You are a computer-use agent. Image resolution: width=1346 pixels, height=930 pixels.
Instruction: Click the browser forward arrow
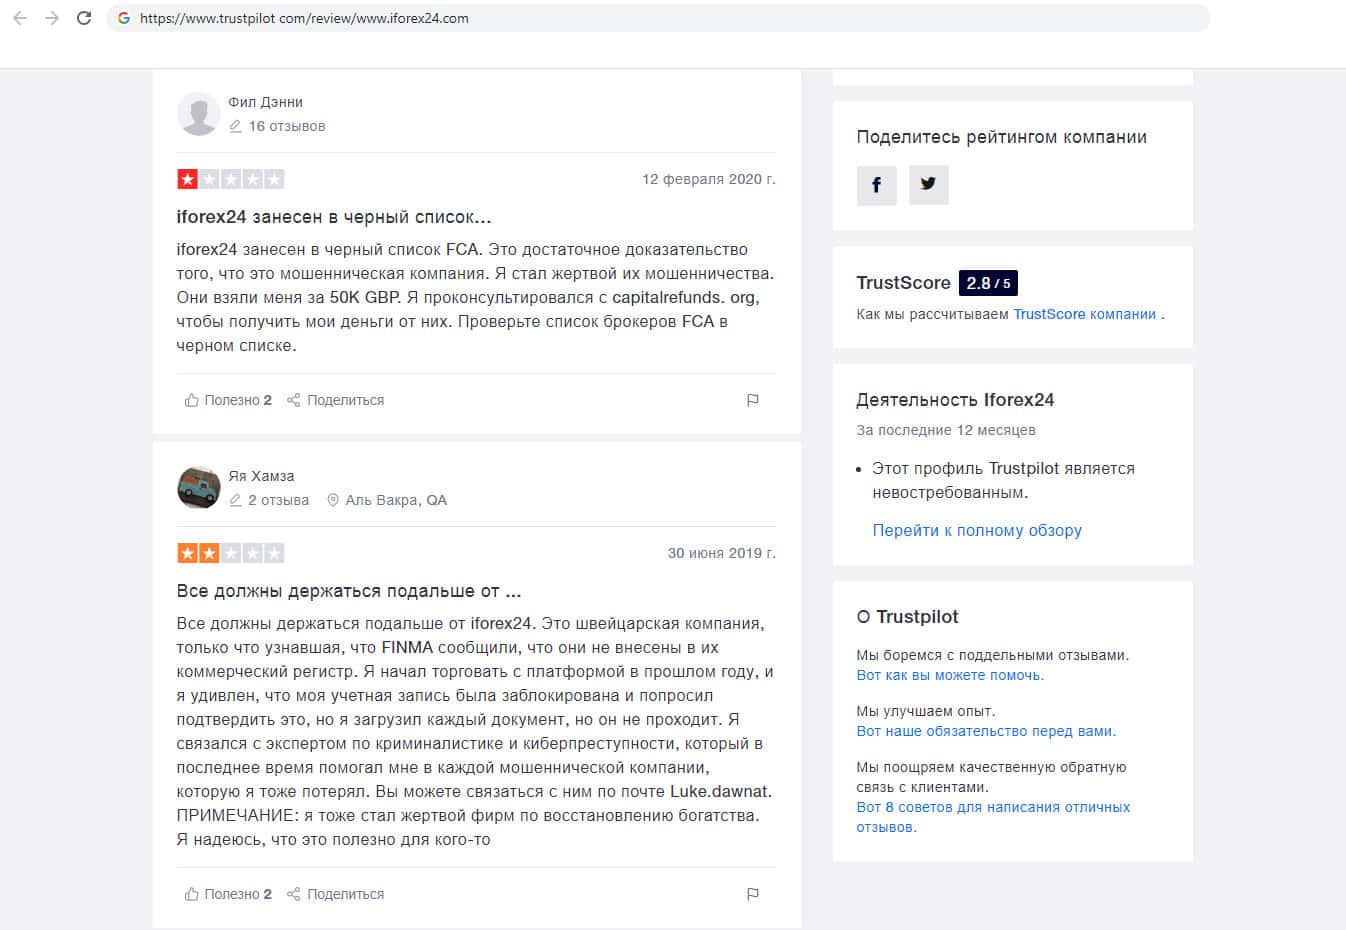[52, 18]
